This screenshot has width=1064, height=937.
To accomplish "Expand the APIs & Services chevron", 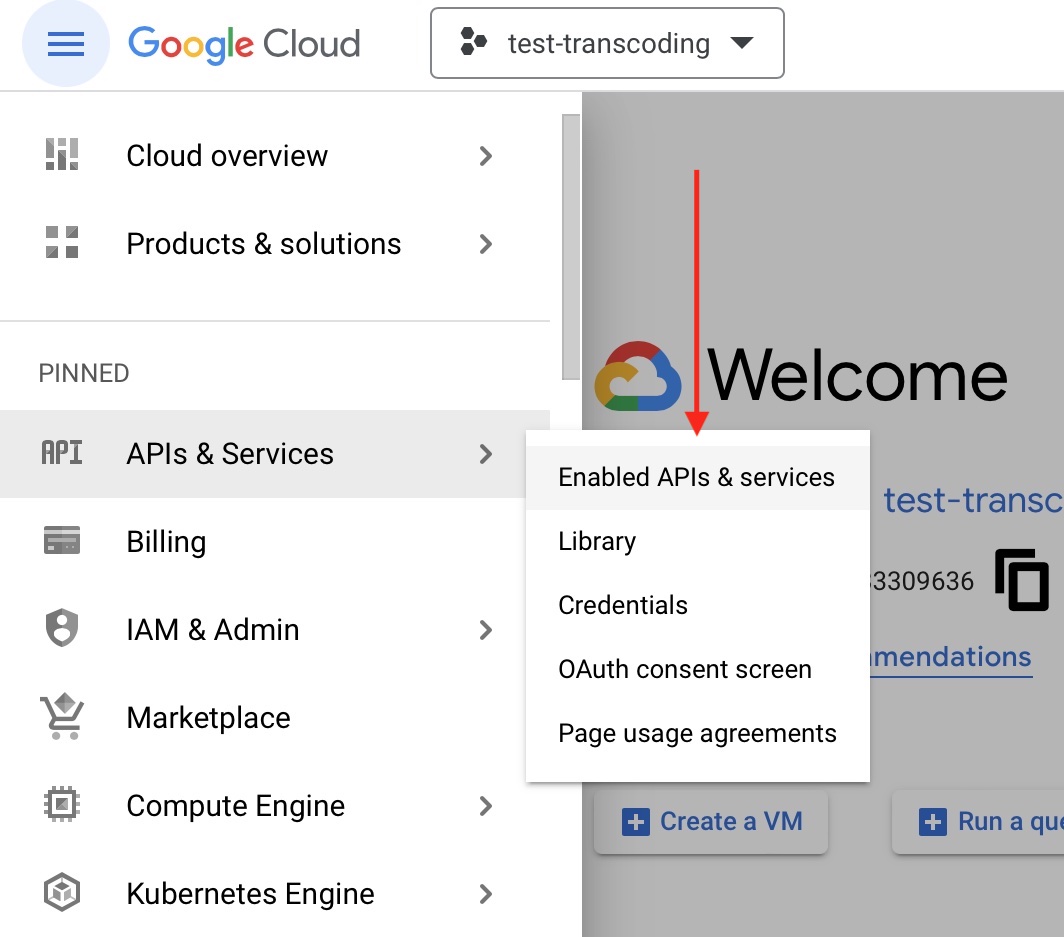I will tap(485, 454).
